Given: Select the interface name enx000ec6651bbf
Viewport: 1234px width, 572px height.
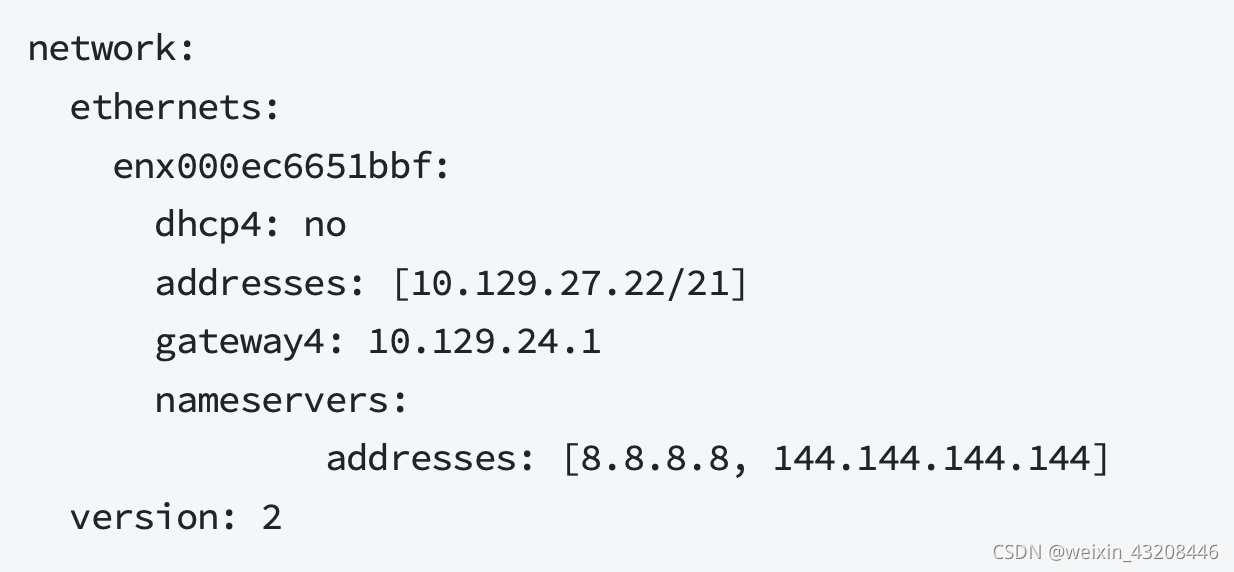Looking at the screenshot, I should 272,166.
